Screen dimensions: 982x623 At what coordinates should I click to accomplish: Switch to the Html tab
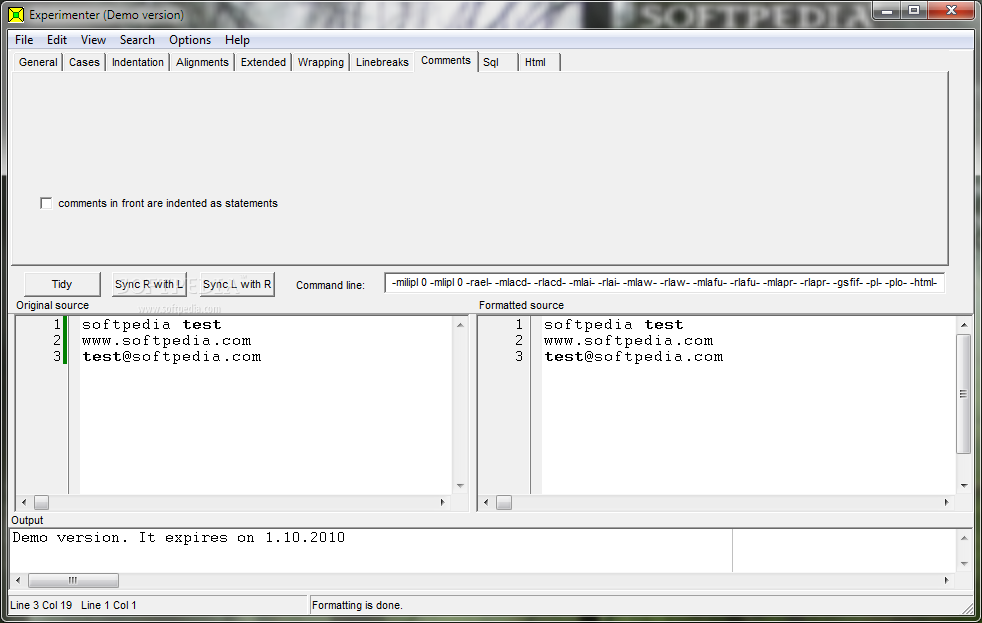pos(539,62)
